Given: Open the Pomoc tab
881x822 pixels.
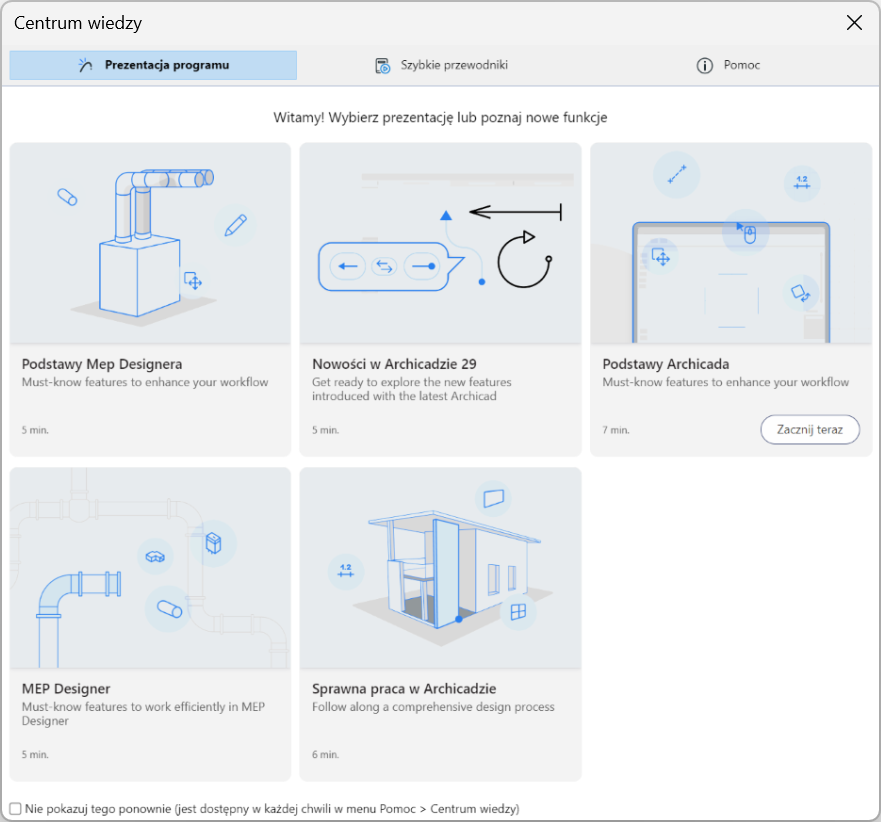Looking at the screenshot, I should tap(730, 66).
